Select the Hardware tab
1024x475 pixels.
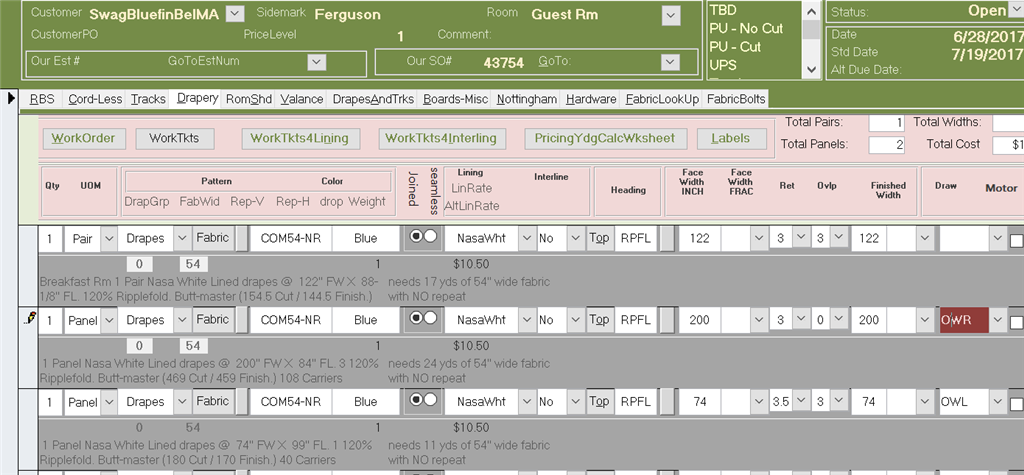pos(591,99)
